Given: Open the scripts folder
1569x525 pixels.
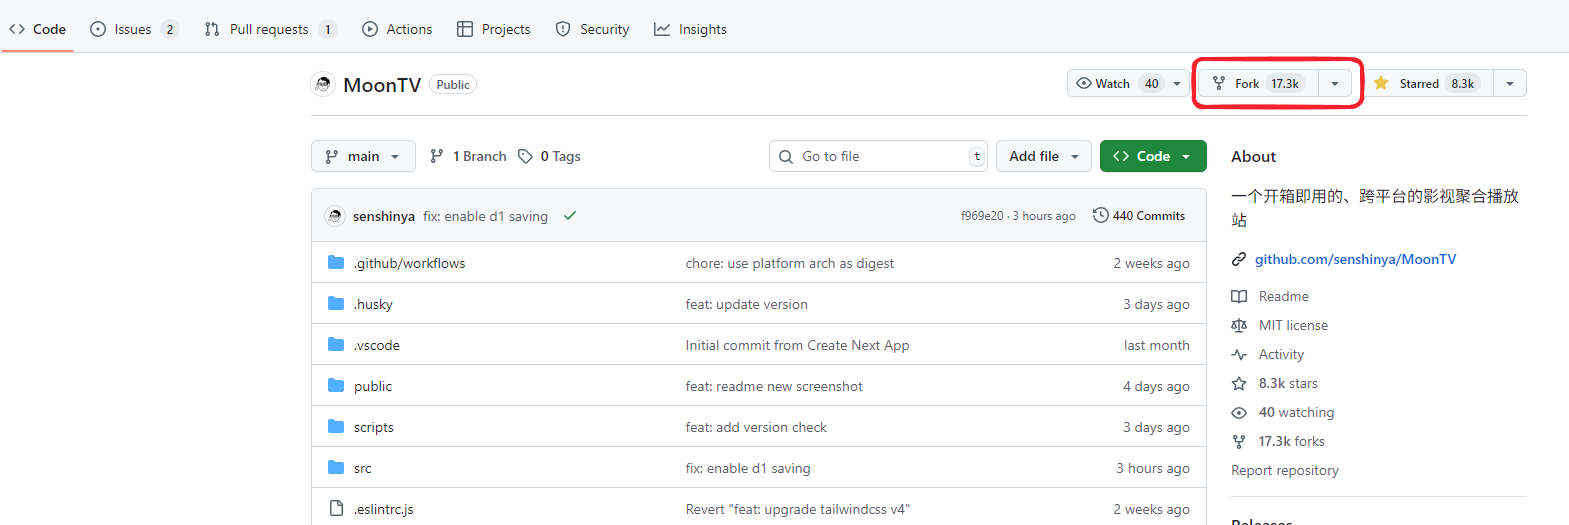Looking at the screenshot, I should [374, 427].
